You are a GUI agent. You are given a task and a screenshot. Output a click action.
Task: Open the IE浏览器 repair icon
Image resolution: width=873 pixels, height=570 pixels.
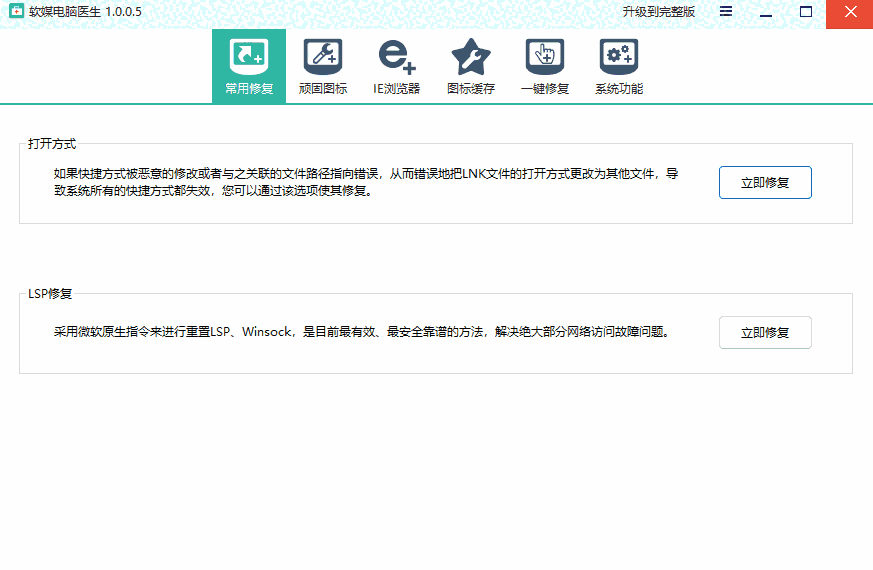click(x=396, y=56)
